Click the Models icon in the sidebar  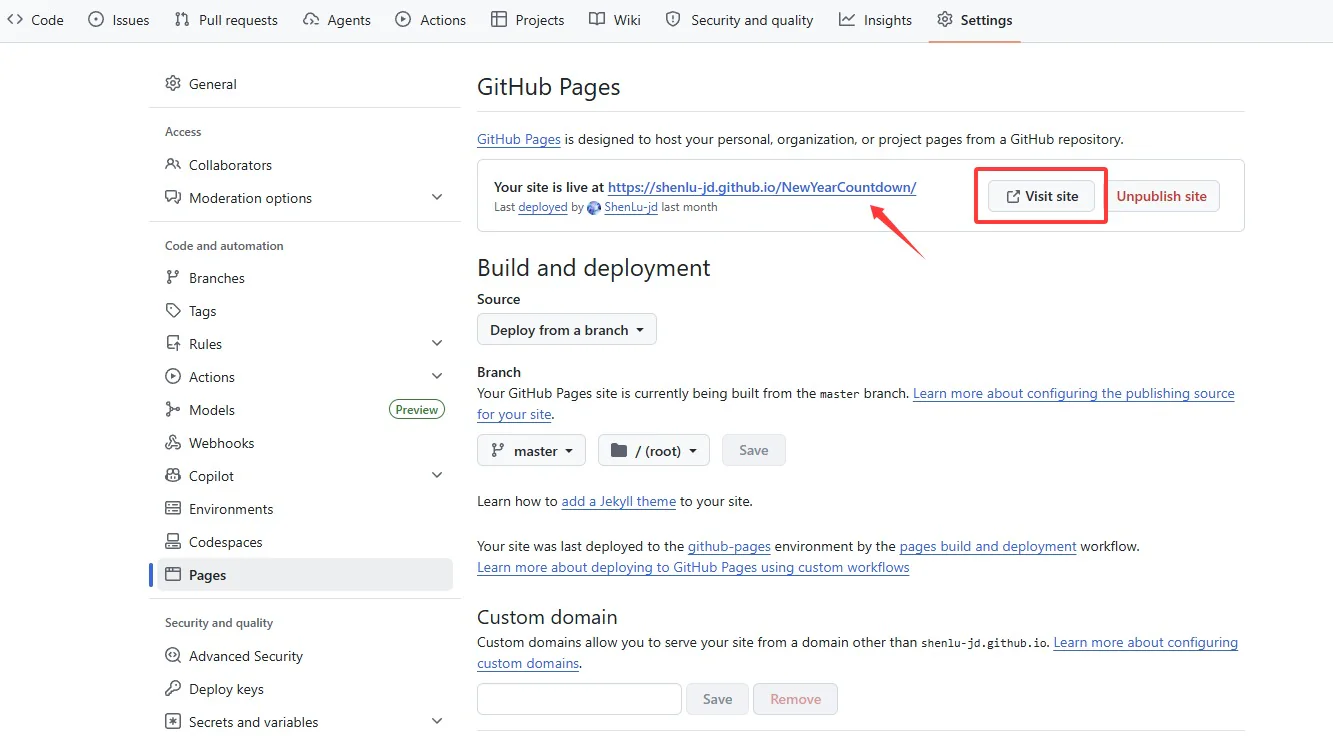[x=173, y=410]
